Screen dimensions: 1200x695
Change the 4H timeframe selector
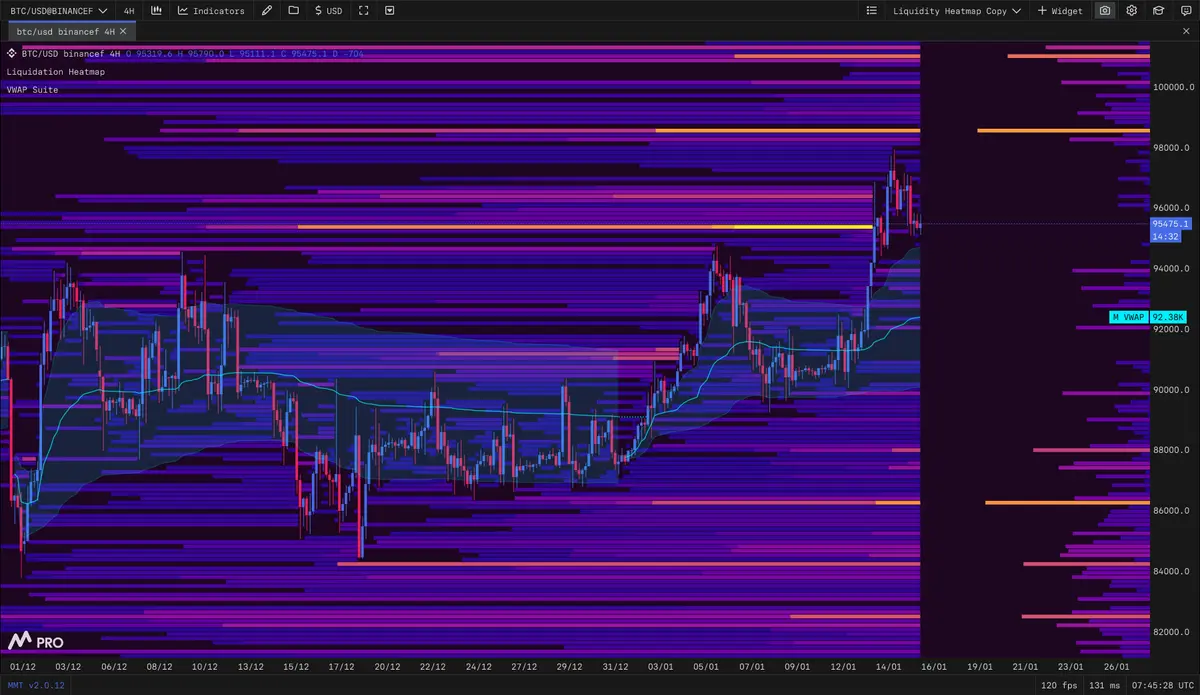[129, 11]
